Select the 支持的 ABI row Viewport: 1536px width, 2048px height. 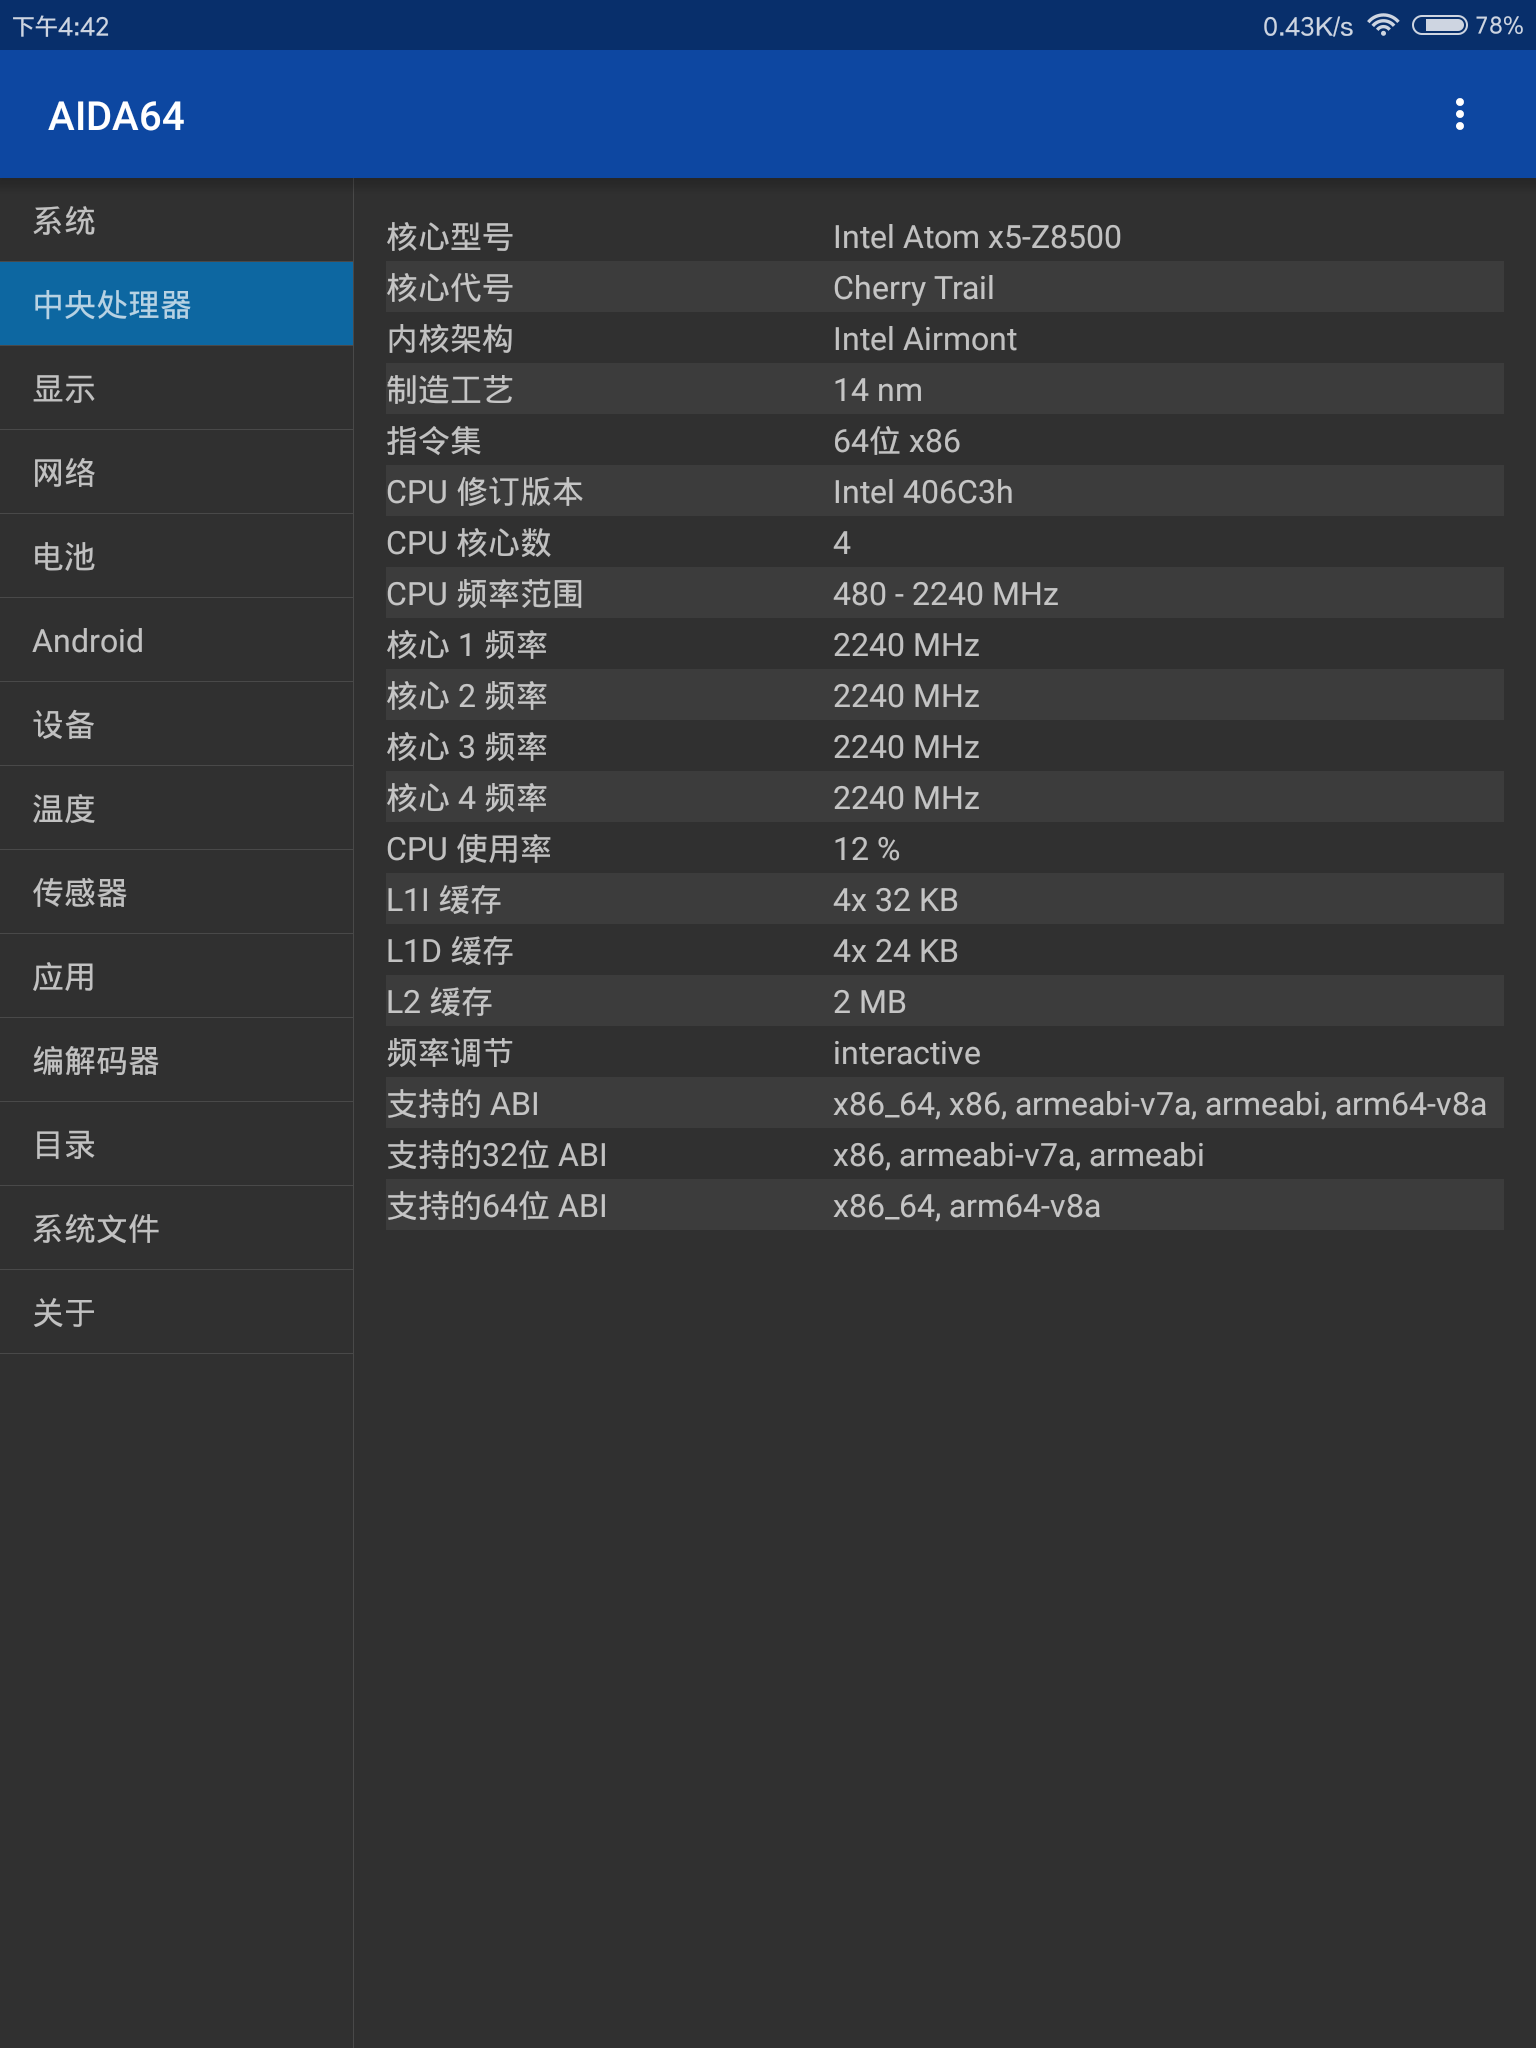pos(944,1103)
